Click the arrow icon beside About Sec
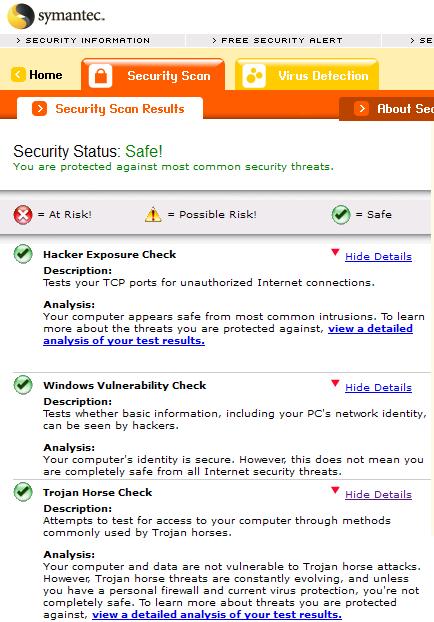The height and width of the screenshot is (622, 434). pos(361,108)
